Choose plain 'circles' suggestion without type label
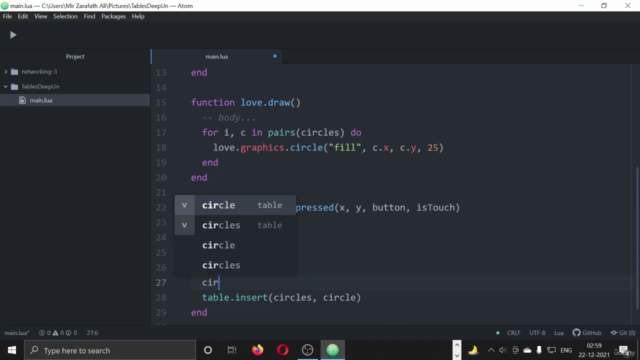 [x=235, y=265]
